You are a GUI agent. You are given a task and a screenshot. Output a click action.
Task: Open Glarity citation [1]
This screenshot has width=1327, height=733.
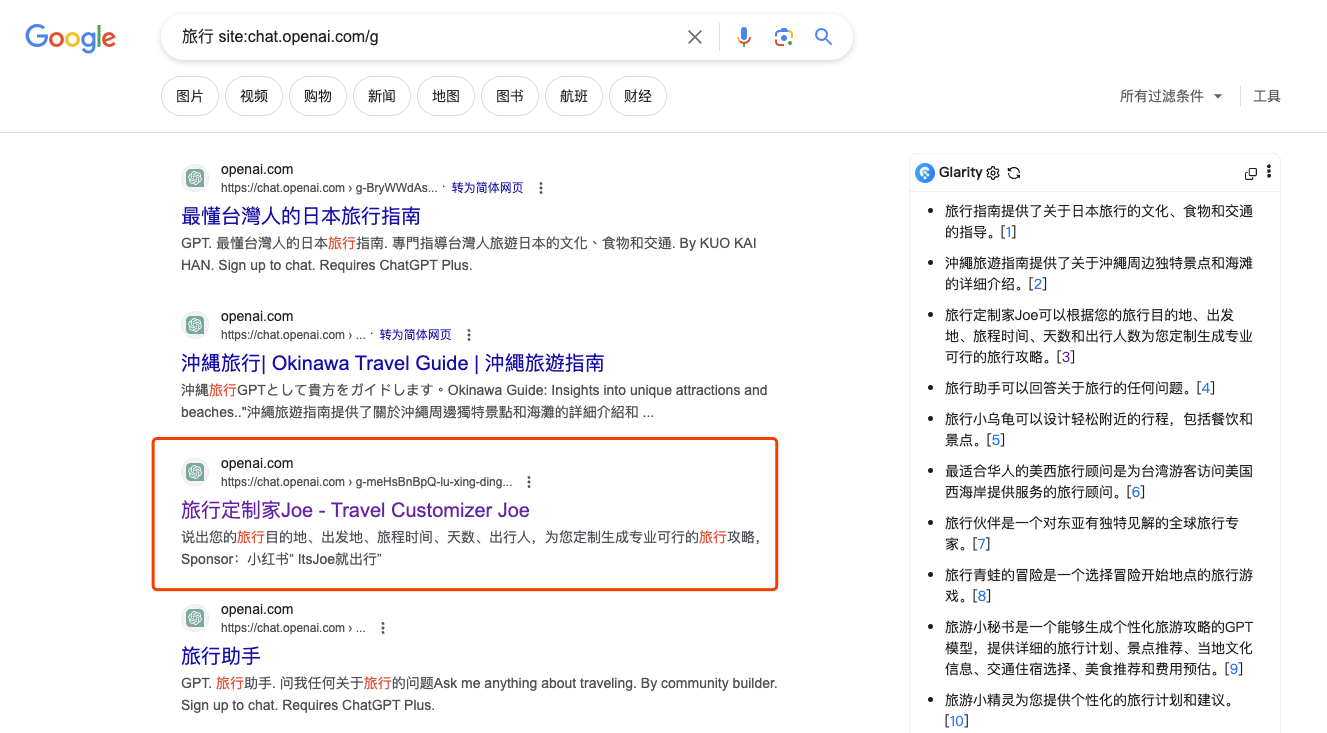point(1008,232)
